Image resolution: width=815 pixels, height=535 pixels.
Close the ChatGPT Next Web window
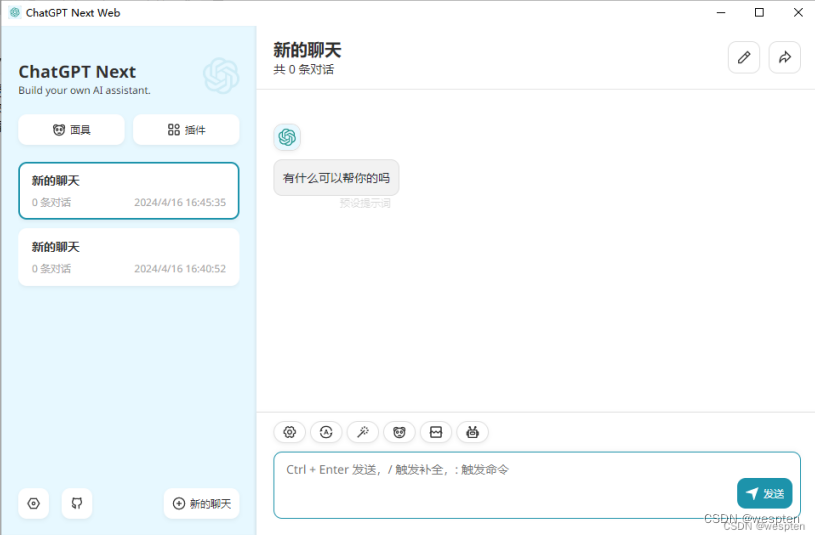pyautogui.click(x=798, y=12)
